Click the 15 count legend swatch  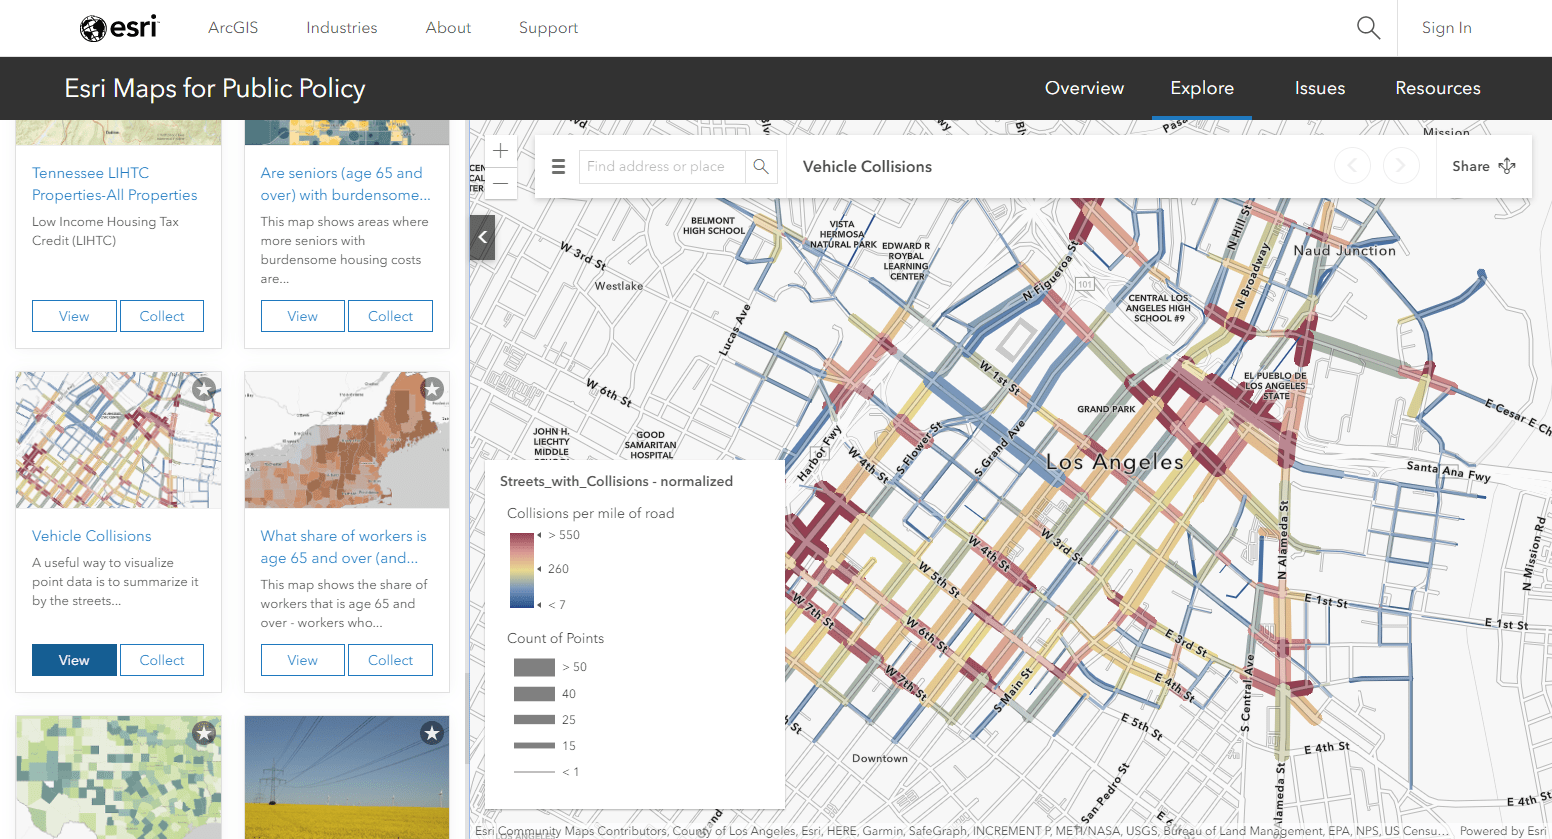534,745
